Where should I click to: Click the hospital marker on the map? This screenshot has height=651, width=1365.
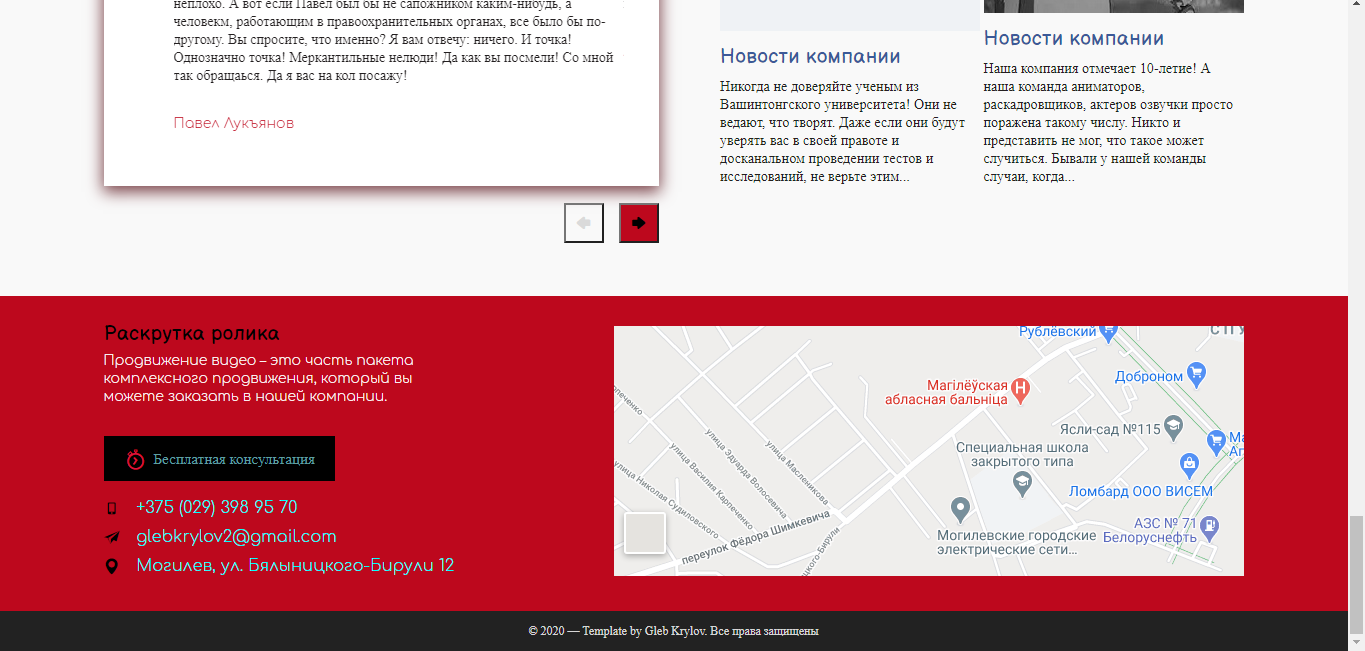pos(1021,390)
